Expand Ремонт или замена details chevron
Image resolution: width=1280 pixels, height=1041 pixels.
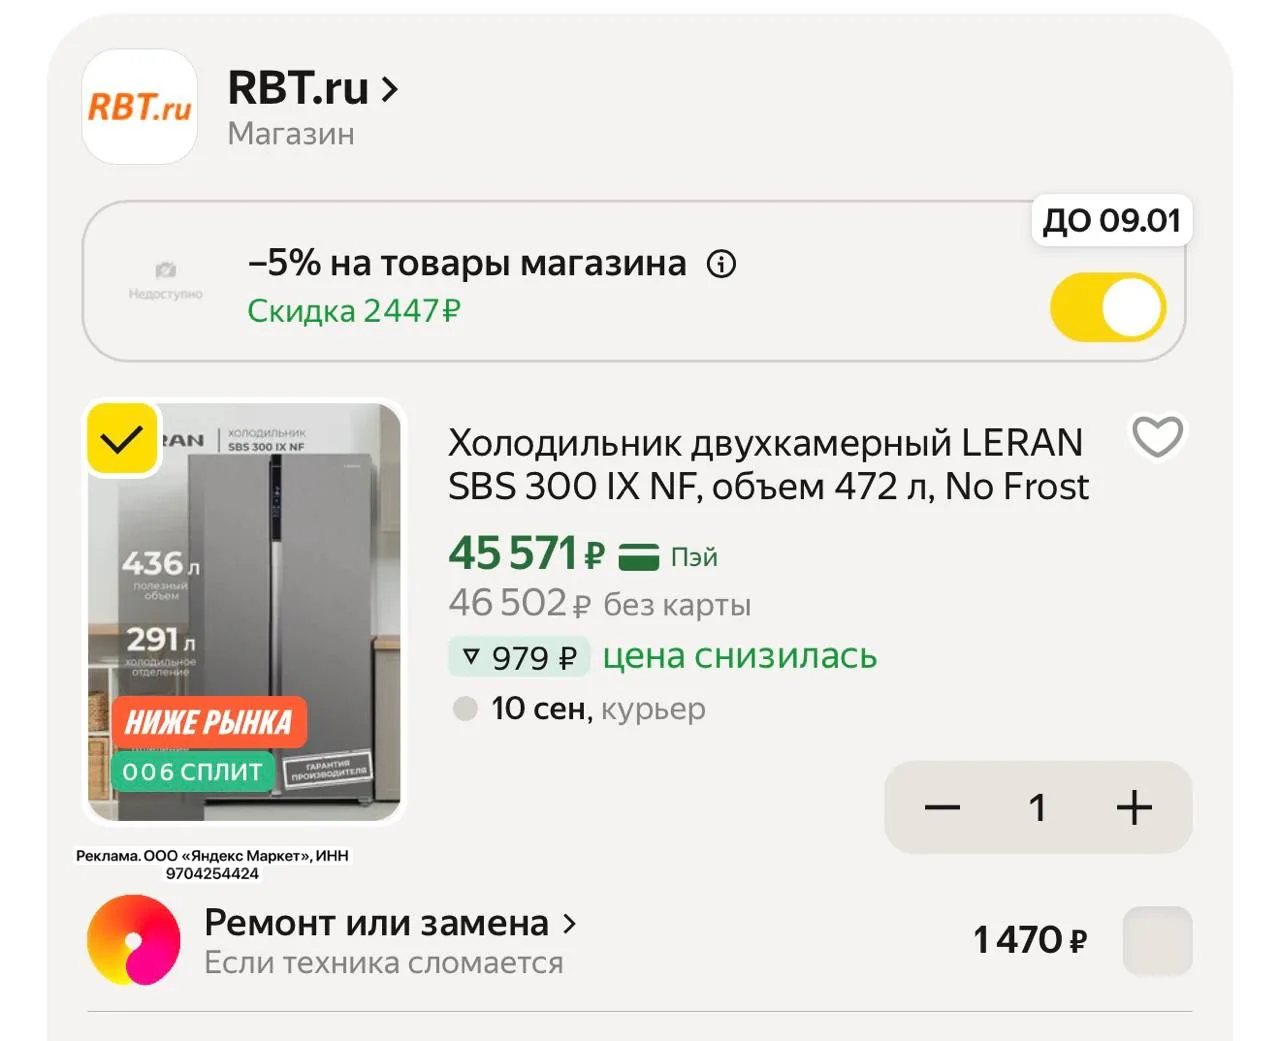tap(569, 924)
